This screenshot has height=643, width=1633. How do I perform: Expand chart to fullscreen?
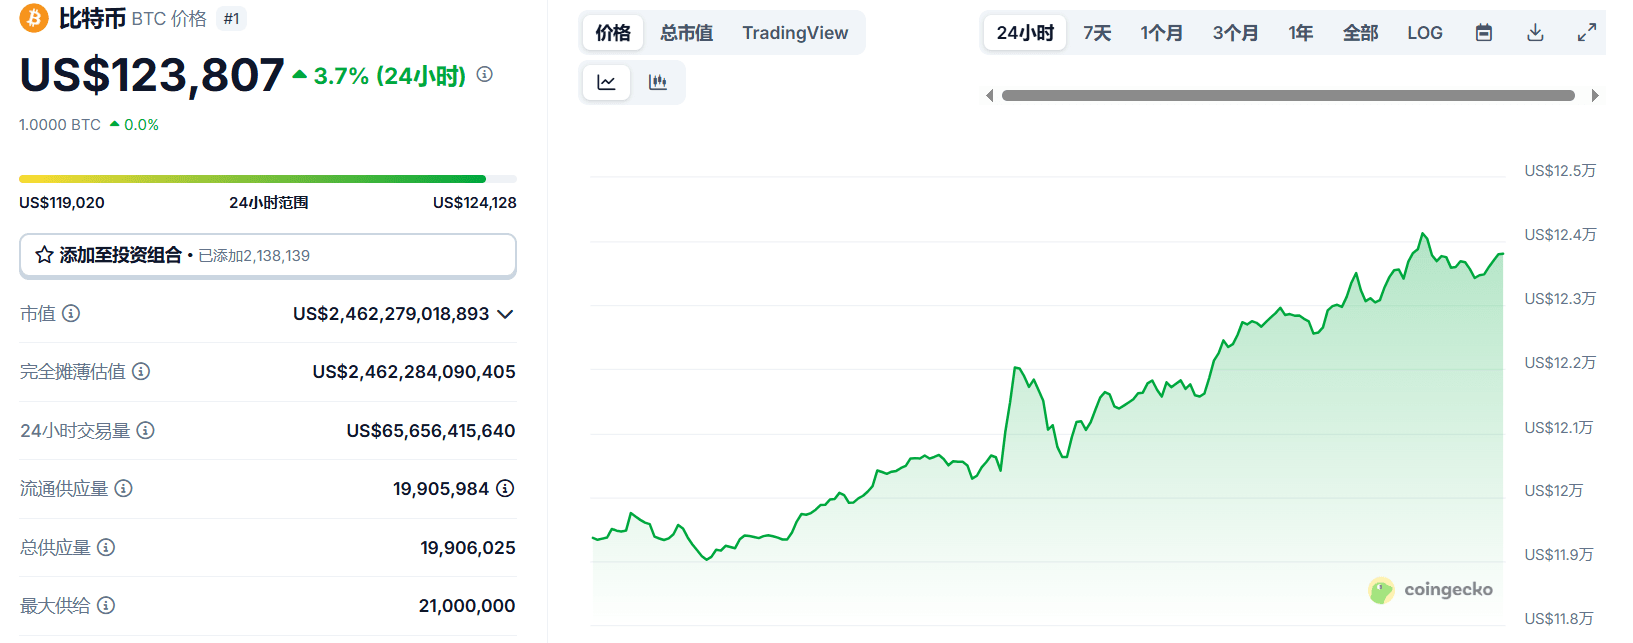1587,33
